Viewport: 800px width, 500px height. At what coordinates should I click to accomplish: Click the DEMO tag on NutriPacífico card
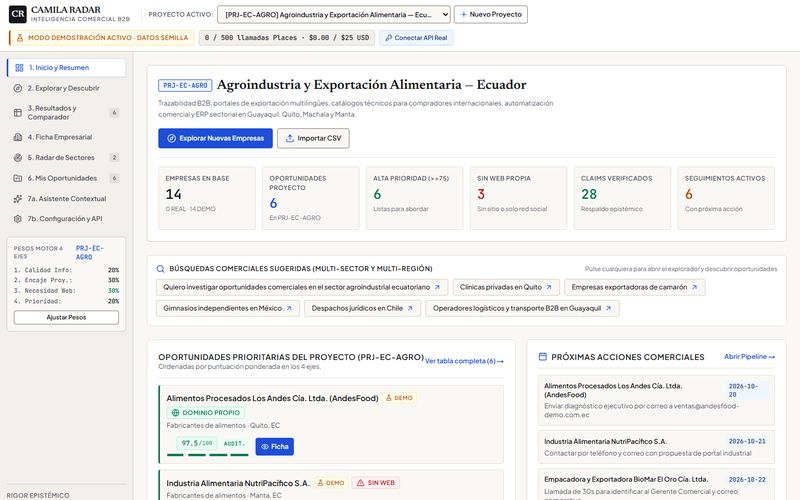pos(331,483)
